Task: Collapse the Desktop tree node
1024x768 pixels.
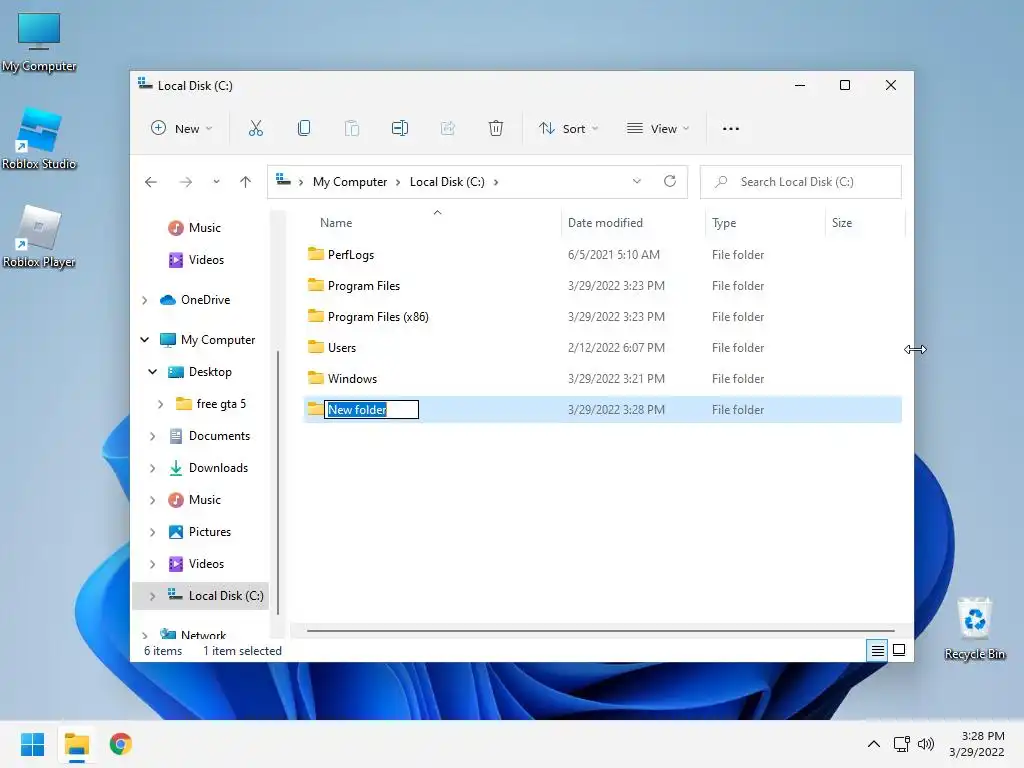Action: pyautogui.click(x=153, y=372)
